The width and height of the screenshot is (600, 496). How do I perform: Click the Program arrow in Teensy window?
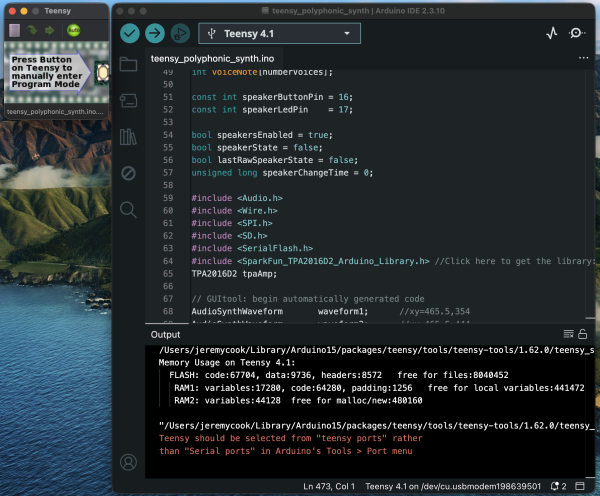pos(32,30)
